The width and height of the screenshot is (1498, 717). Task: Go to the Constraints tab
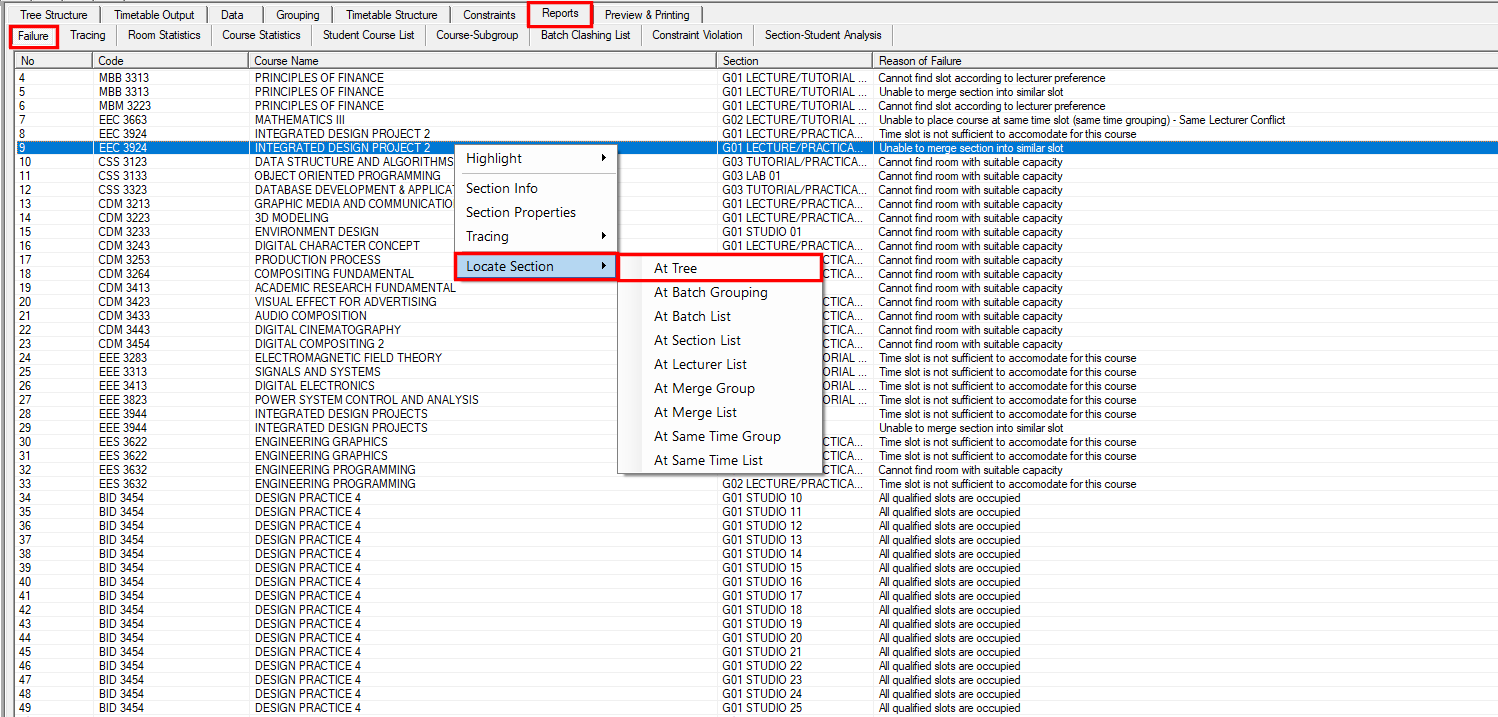coord(489,15)
